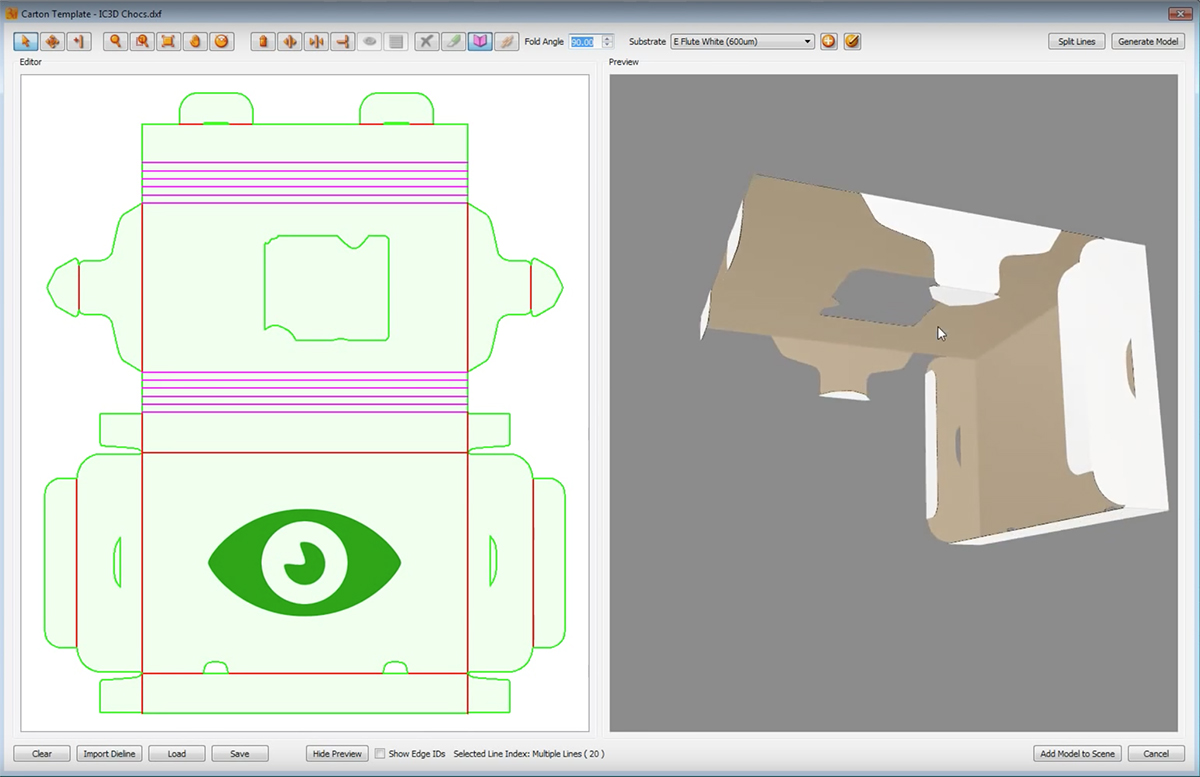Click the grey X cut line icon
This screenshot has height=777, width=1200.
tap(427, 42)
